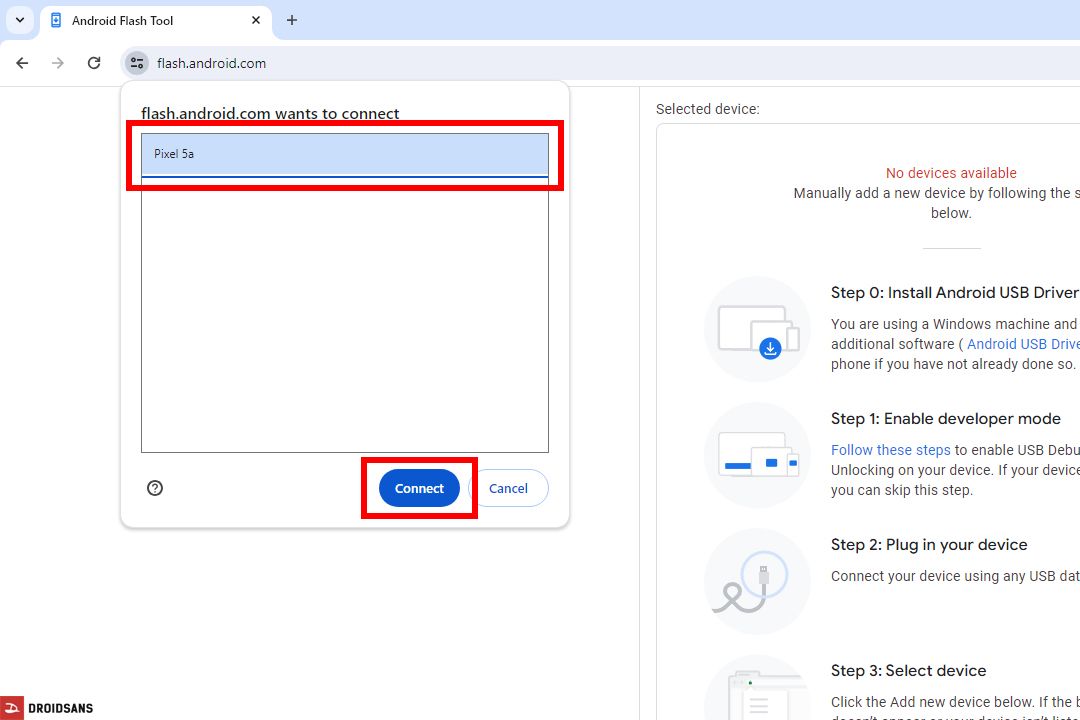Open a new browser tab

291,20
